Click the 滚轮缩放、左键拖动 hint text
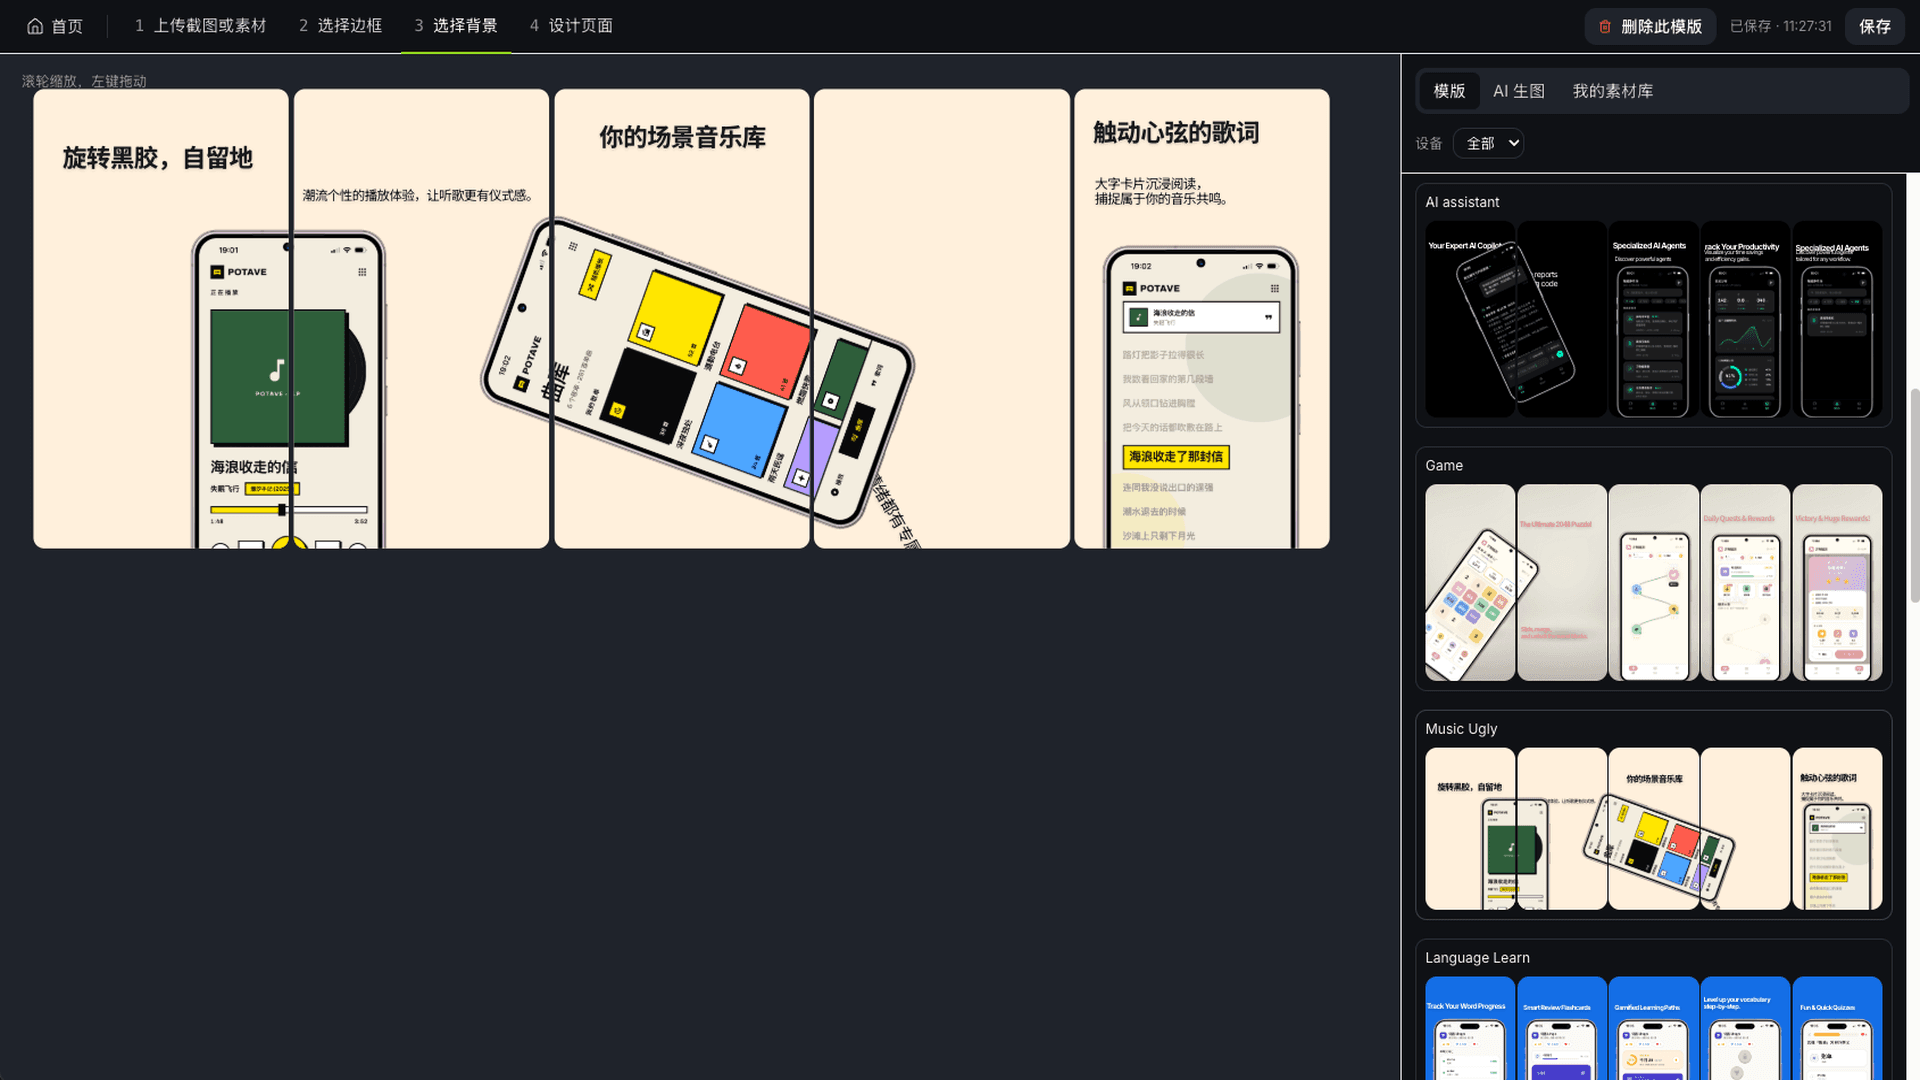This screenshot has width=1920, height=1080. [x=84, y=81]
